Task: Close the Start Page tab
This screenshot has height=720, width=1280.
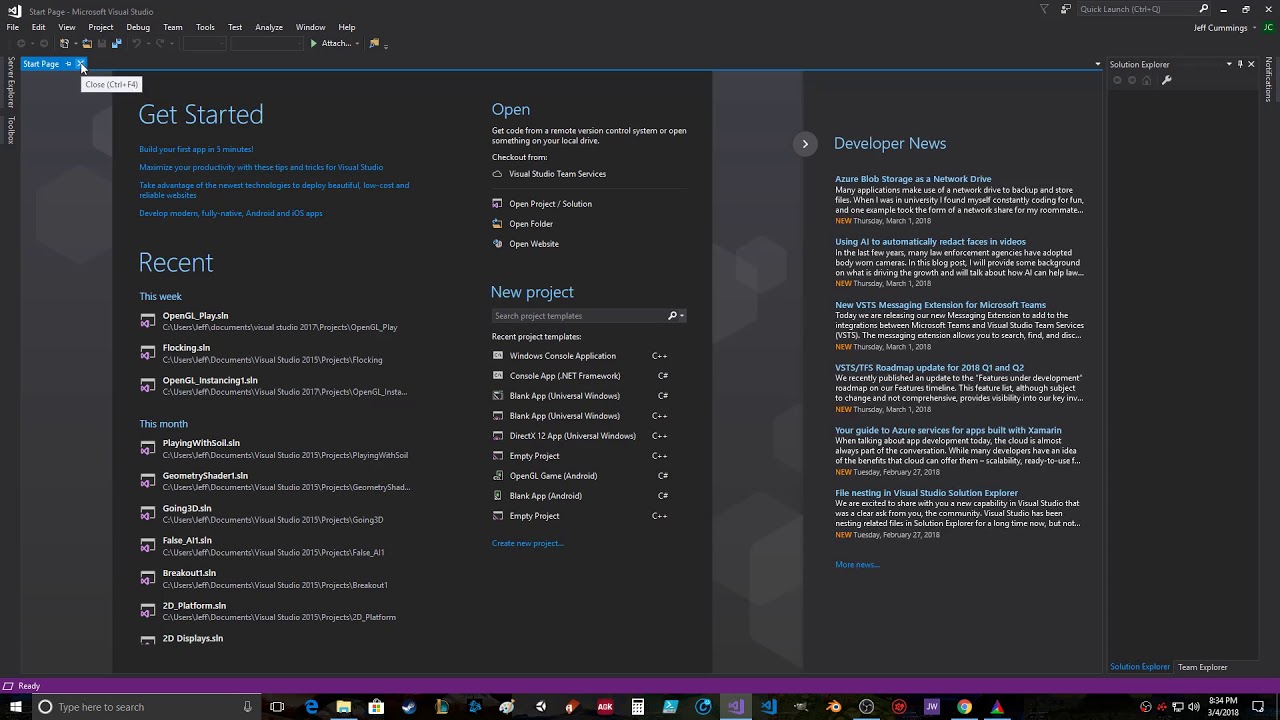Action: [x=81, y=64]
